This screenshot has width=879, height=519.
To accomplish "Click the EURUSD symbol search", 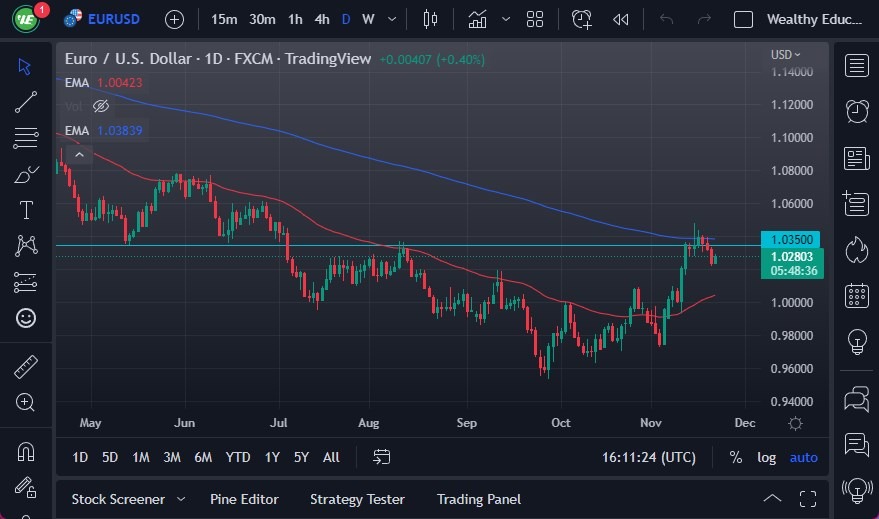I will click(113, 19).
